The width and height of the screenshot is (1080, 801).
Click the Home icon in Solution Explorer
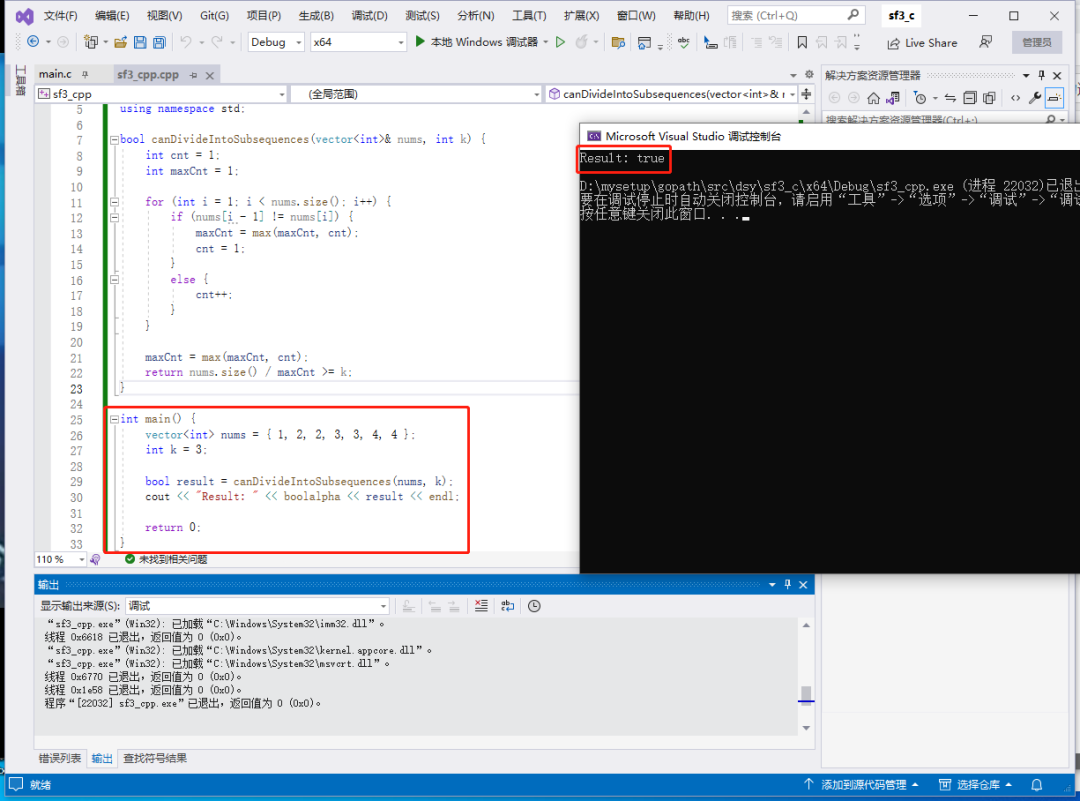pos(873,98)
